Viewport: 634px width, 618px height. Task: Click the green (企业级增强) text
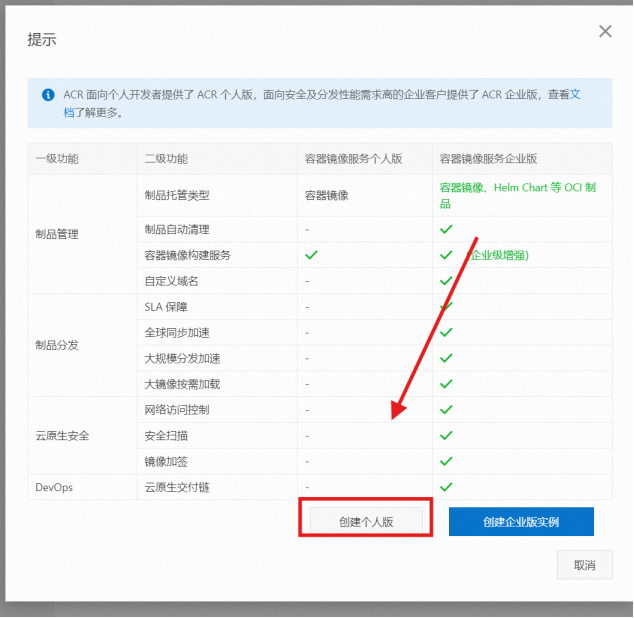point(498,255)
